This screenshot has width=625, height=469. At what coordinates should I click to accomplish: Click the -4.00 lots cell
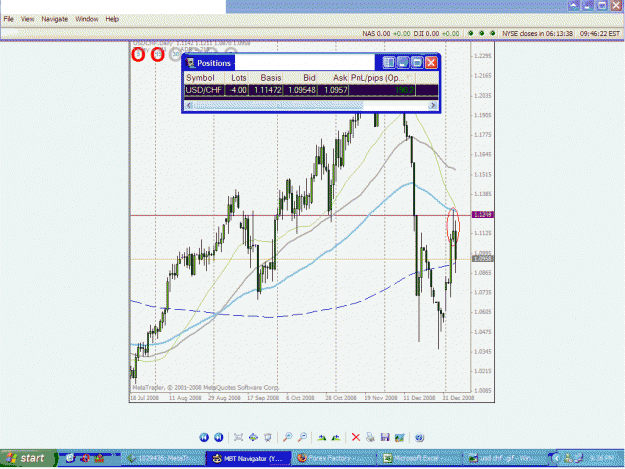coord(238,90)
